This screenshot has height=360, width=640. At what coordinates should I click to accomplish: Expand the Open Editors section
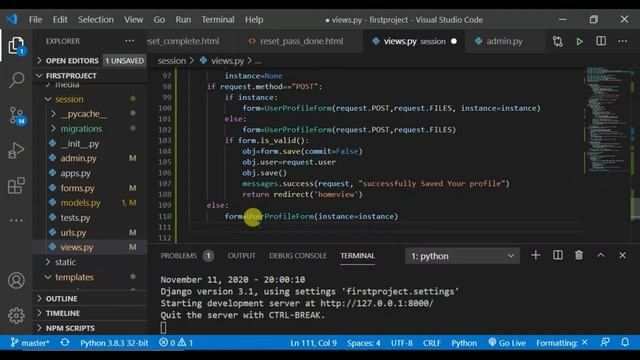(x=90, y=60)
